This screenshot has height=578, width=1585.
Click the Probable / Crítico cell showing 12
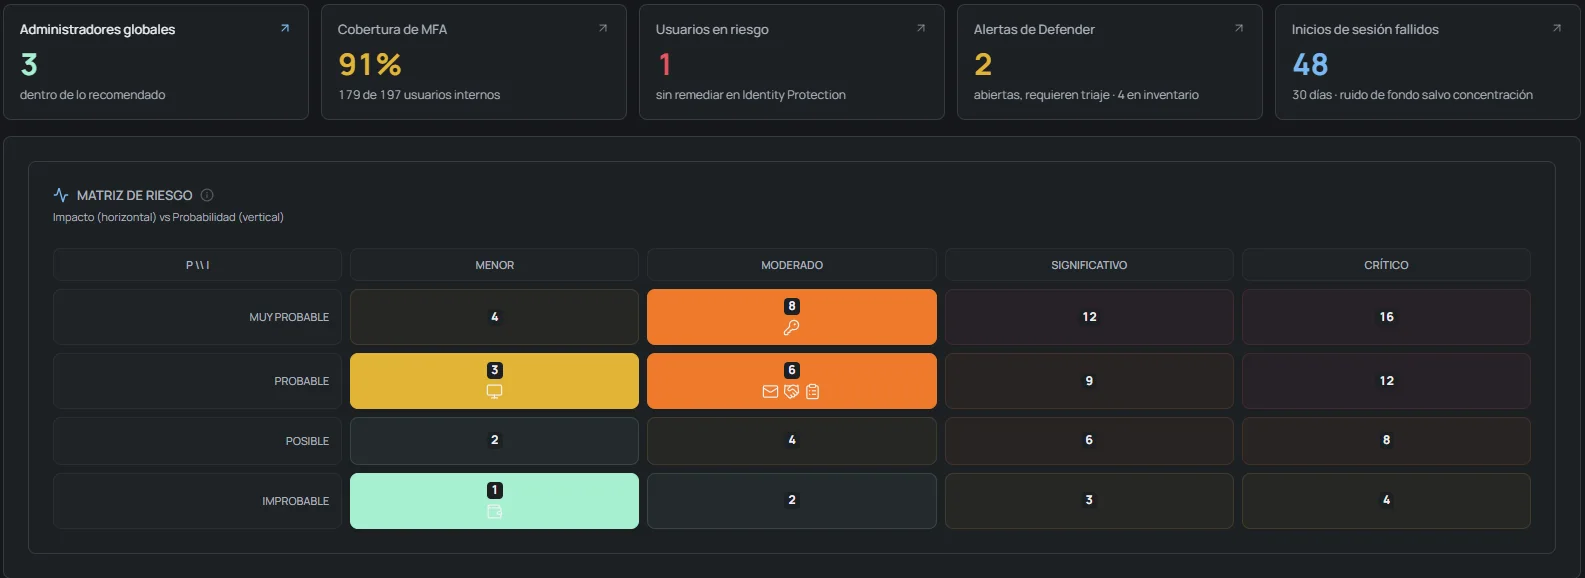pyautogui.click(x=1386, y=381)
